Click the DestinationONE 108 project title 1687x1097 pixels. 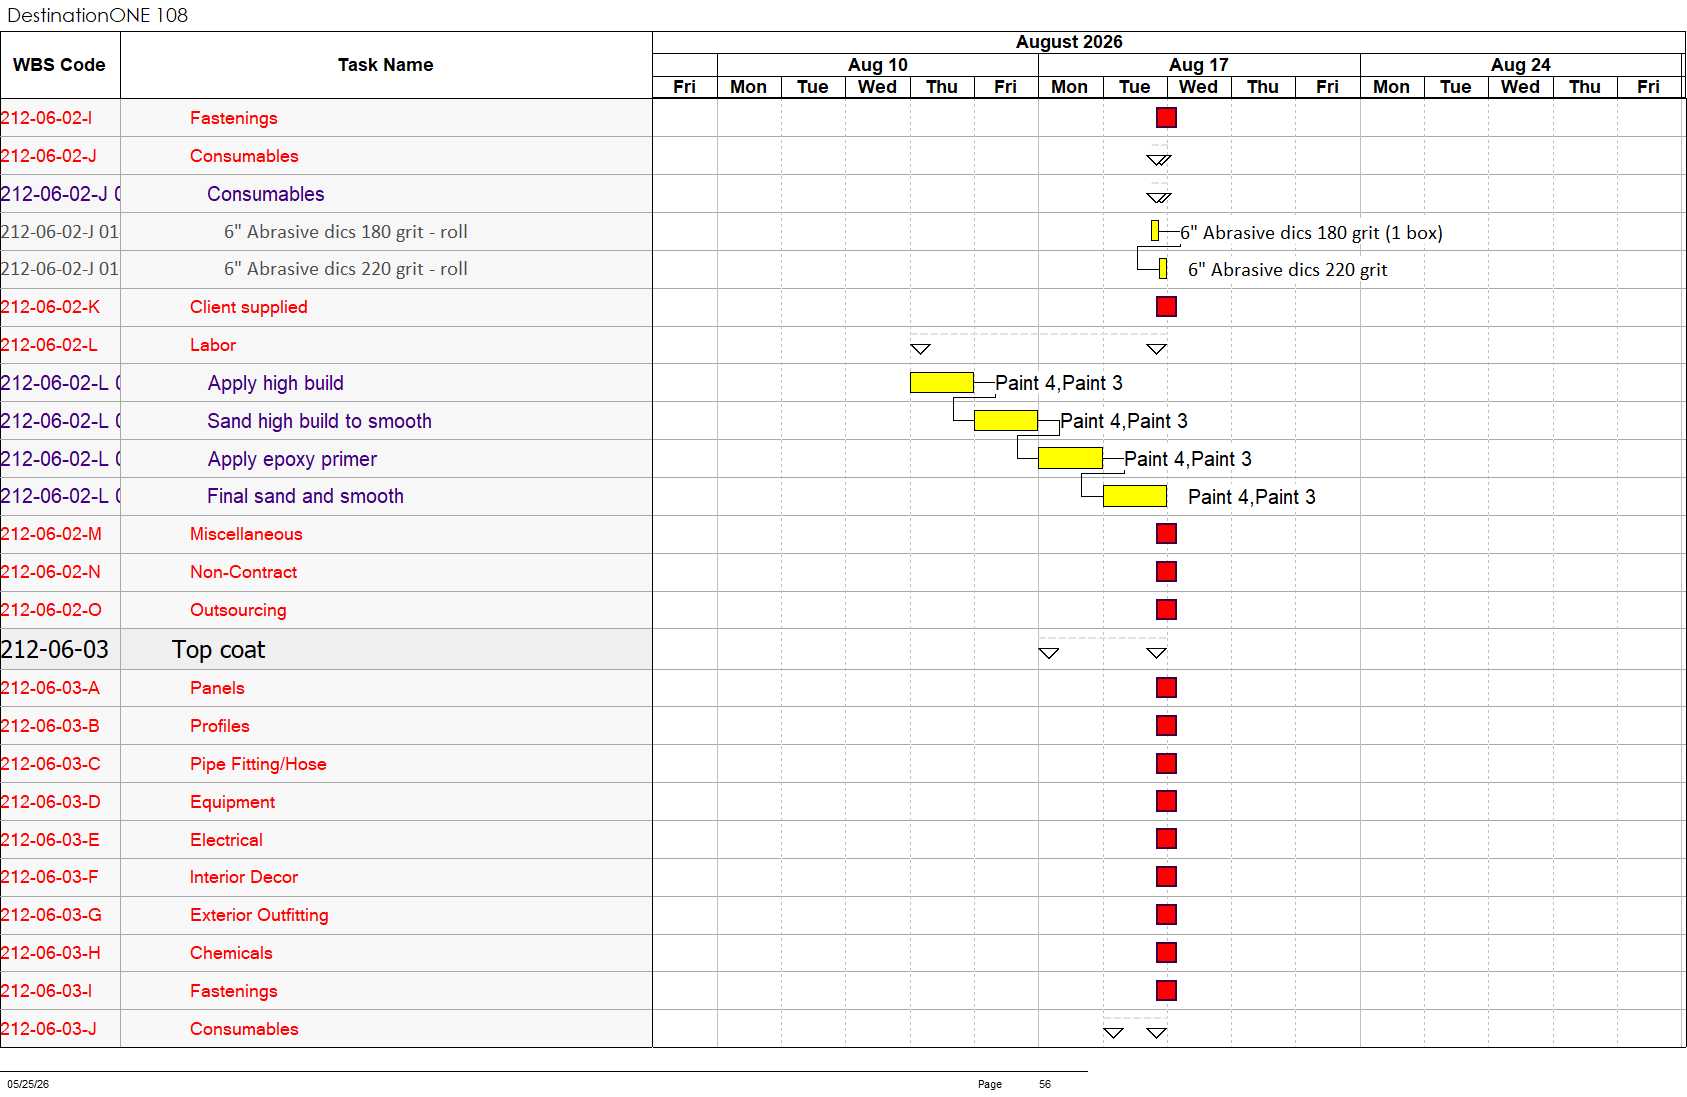(98, 15)
